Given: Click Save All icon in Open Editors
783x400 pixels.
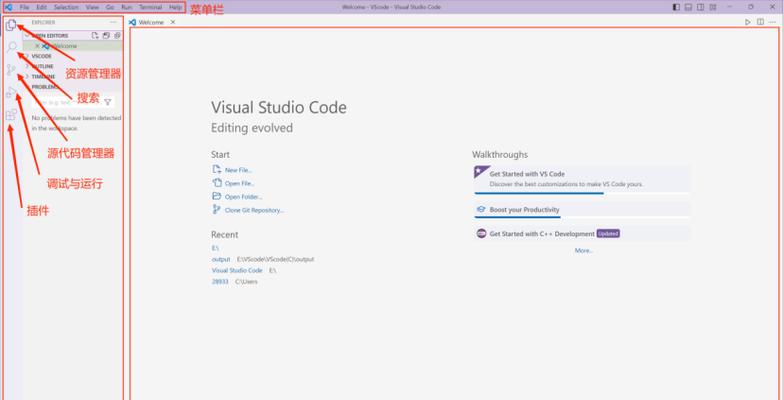Looking at the screenshot, I should (x=106, y=35).
